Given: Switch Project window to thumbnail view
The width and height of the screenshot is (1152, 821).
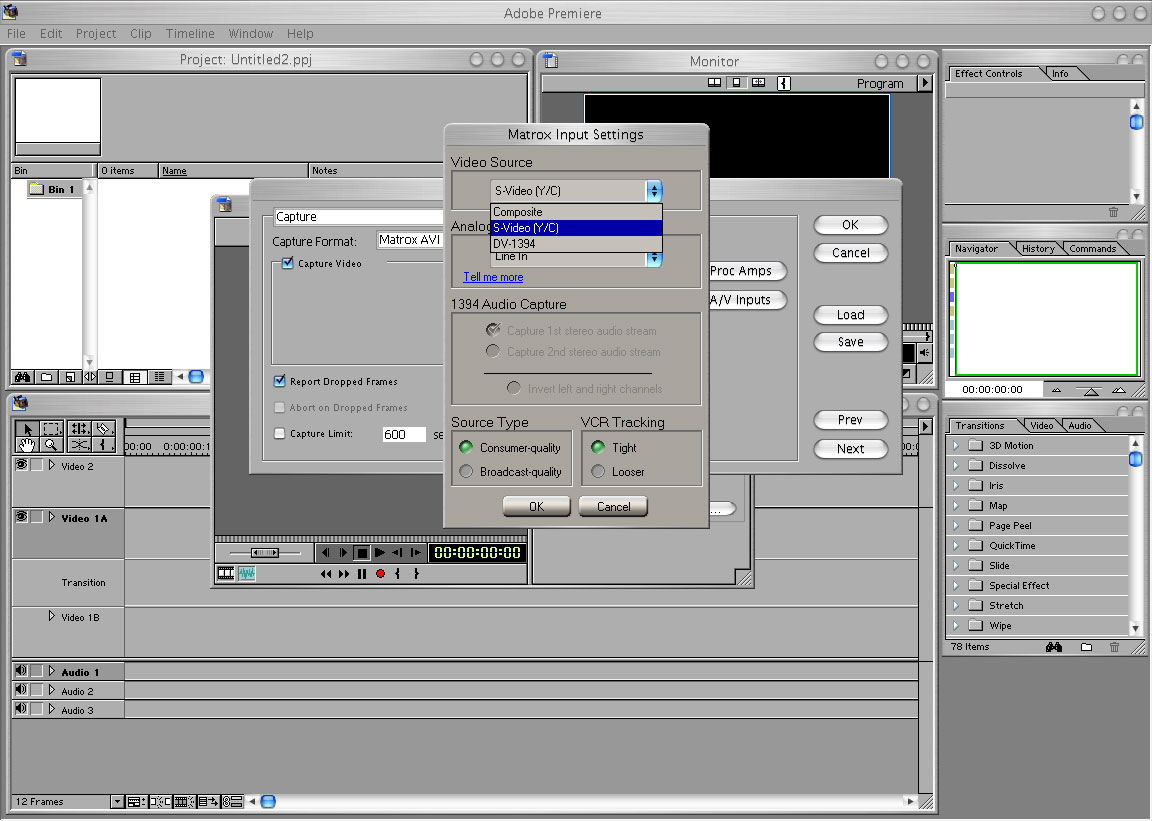Looking at the screenshot, I should (134, 377).
